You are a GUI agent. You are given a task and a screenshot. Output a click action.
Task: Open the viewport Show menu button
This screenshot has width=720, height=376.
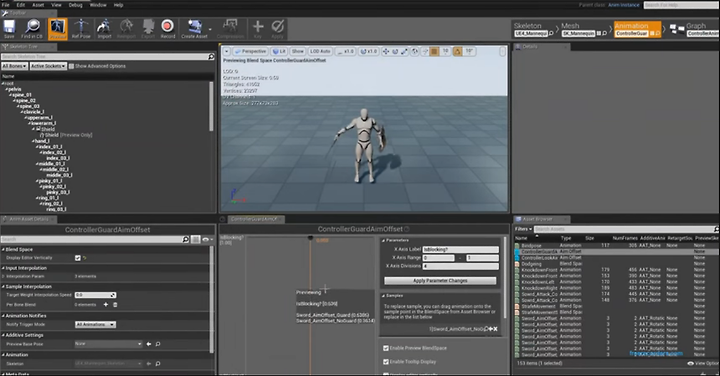[298, 51]
